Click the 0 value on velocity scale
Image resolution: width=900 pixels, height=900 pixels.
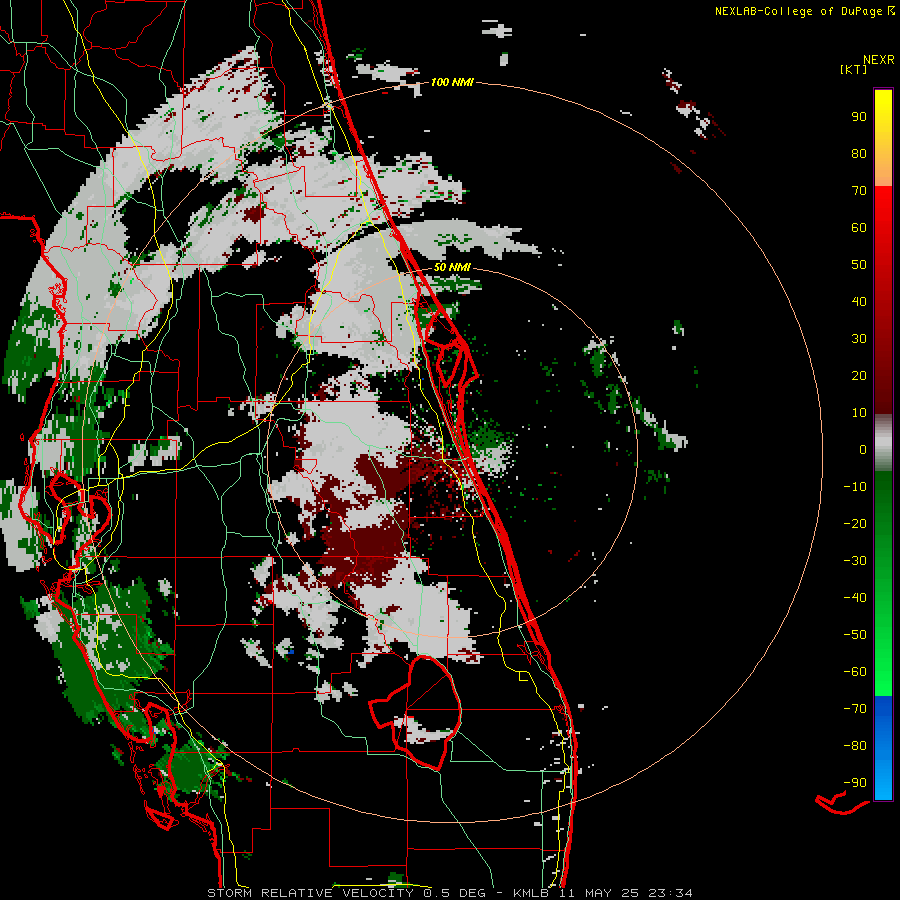[x=863, y=449]
